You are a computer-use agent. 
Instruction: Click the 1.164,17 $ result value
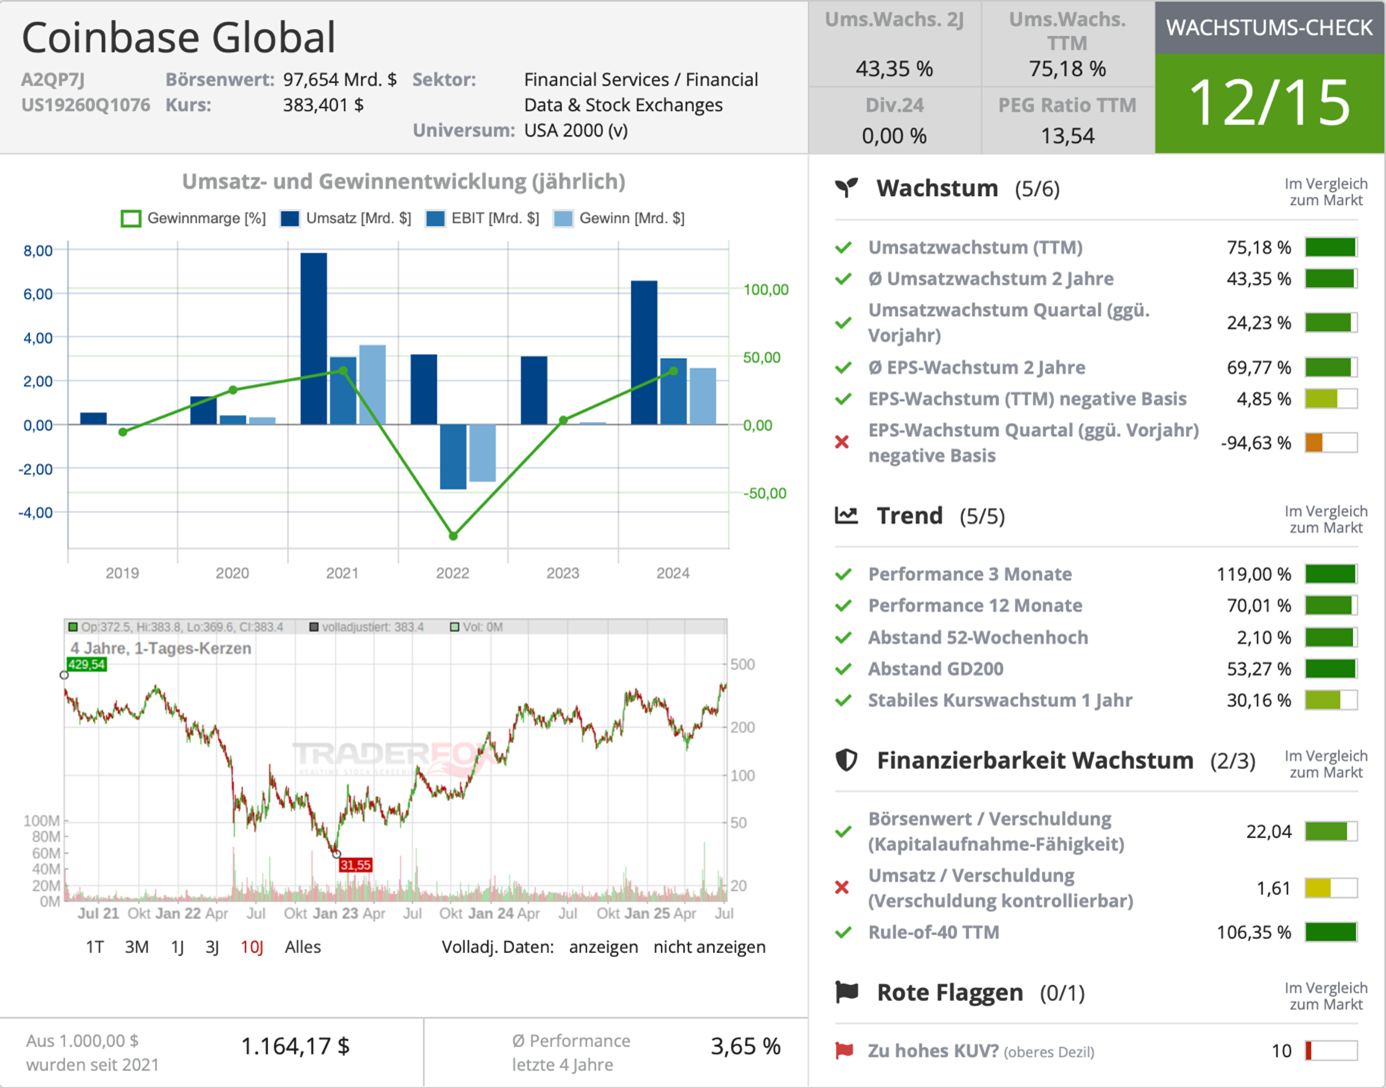[x=295, y=1046]
